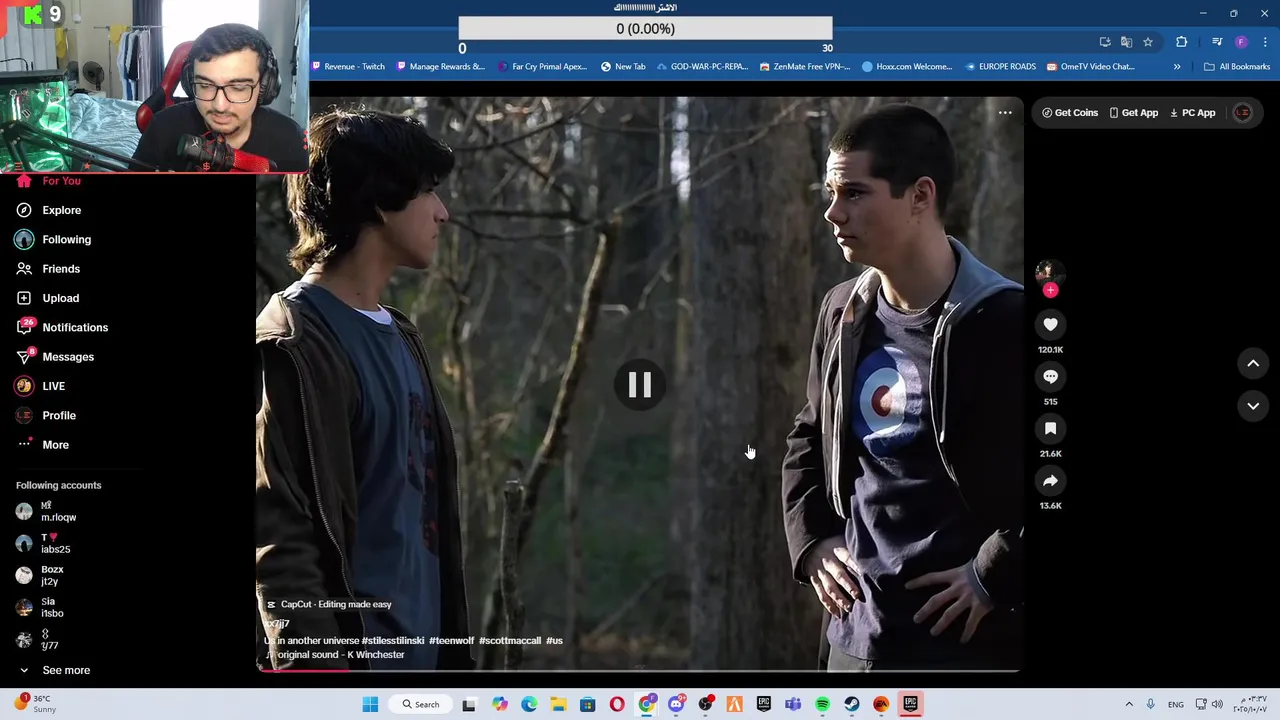Bookmark this page with the star icon
The width and height of the screenshot is (1280, 720).
coord(1148,42)
